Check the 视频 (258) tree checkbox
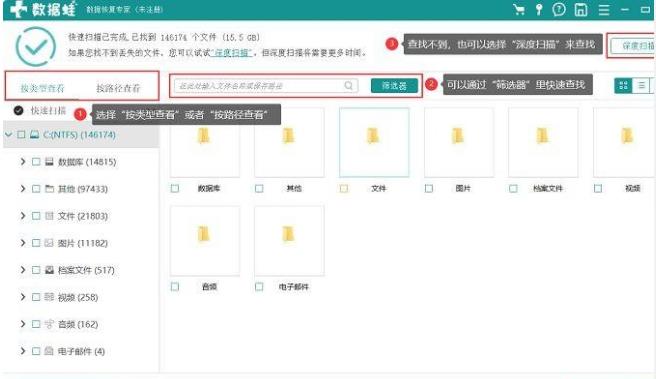Image resolution: width=656 pixels, height=379 pixels. [x=36, y=297]
